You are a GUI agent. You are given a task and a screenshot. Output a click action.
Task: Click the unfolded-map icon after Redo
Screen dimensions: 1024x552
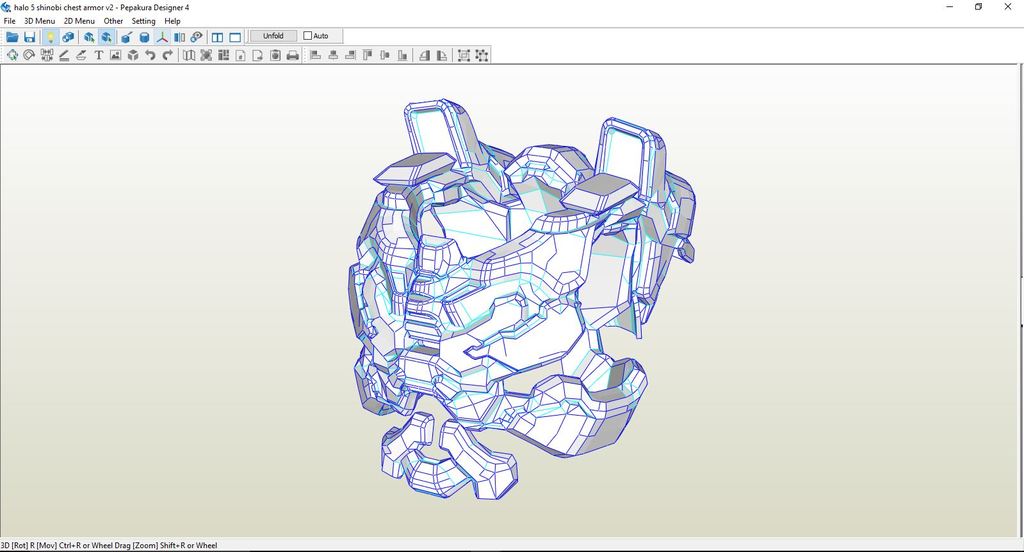(189, 56)
